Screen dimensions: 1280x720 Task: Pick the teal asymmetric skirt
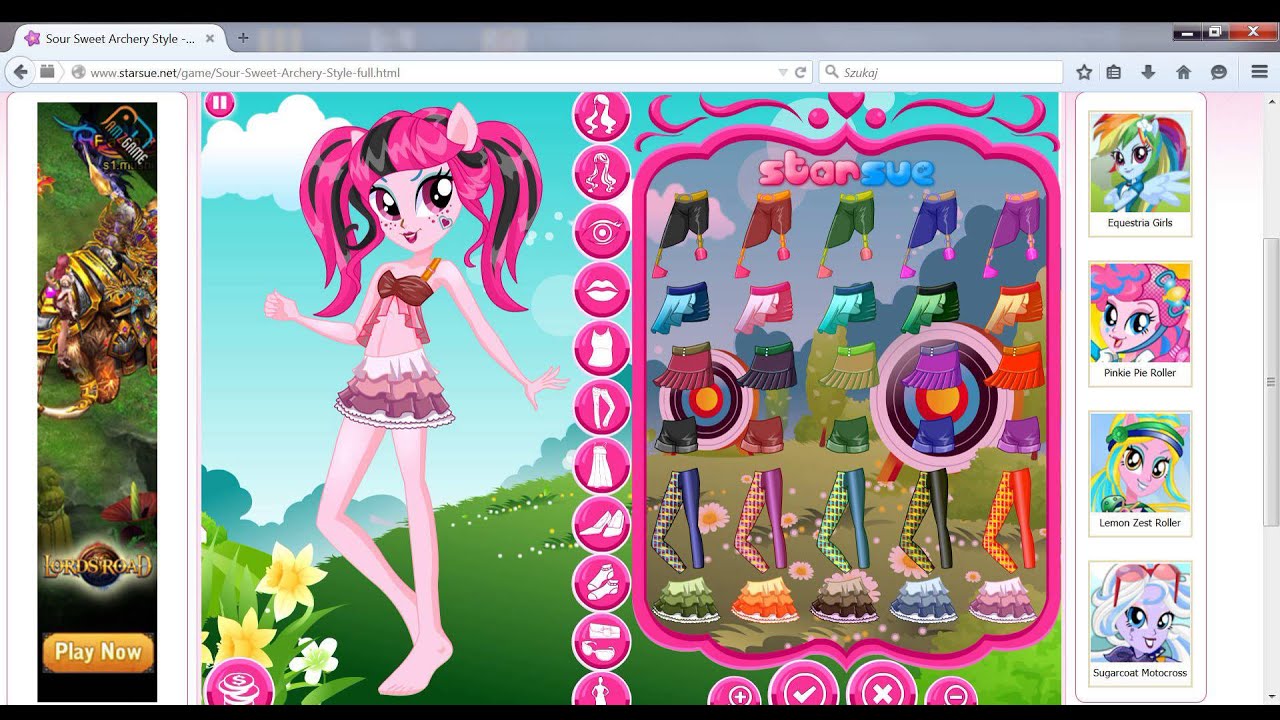[846, 307]
